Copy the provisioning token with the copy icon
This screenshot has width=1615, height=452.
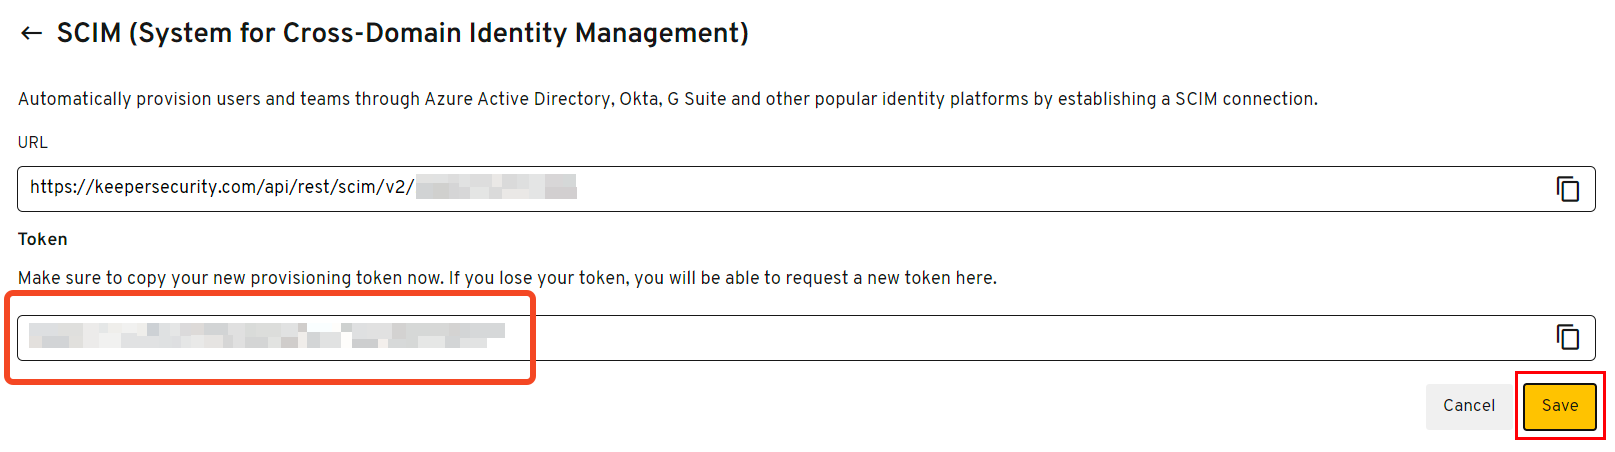(x=1567, y=337)
